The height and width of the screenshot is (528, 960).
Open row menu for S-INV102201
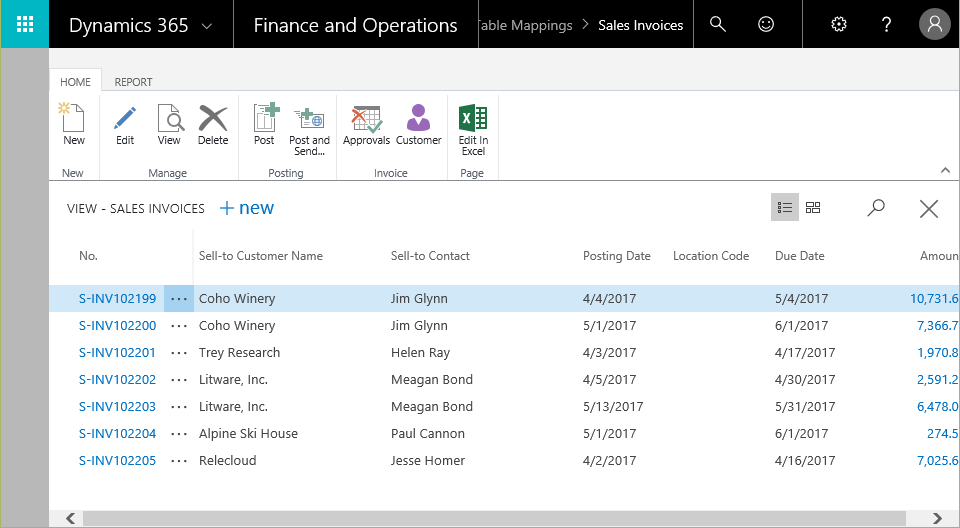(179, 353)
